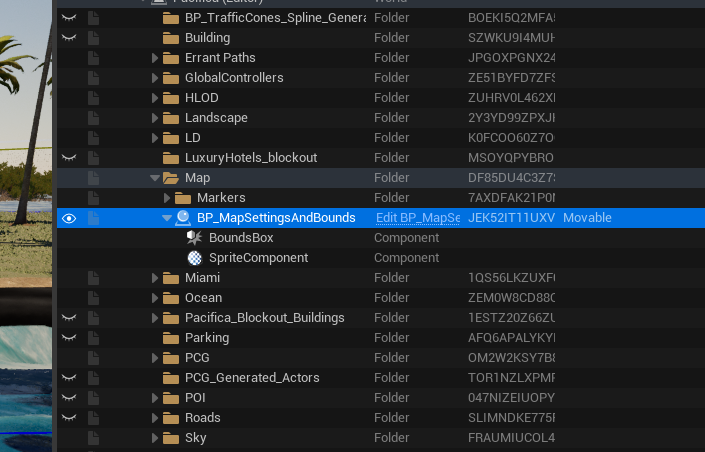Open Edit BP_MapSettingsAndBounds blueprint link
705x452 pixels.
418,218
